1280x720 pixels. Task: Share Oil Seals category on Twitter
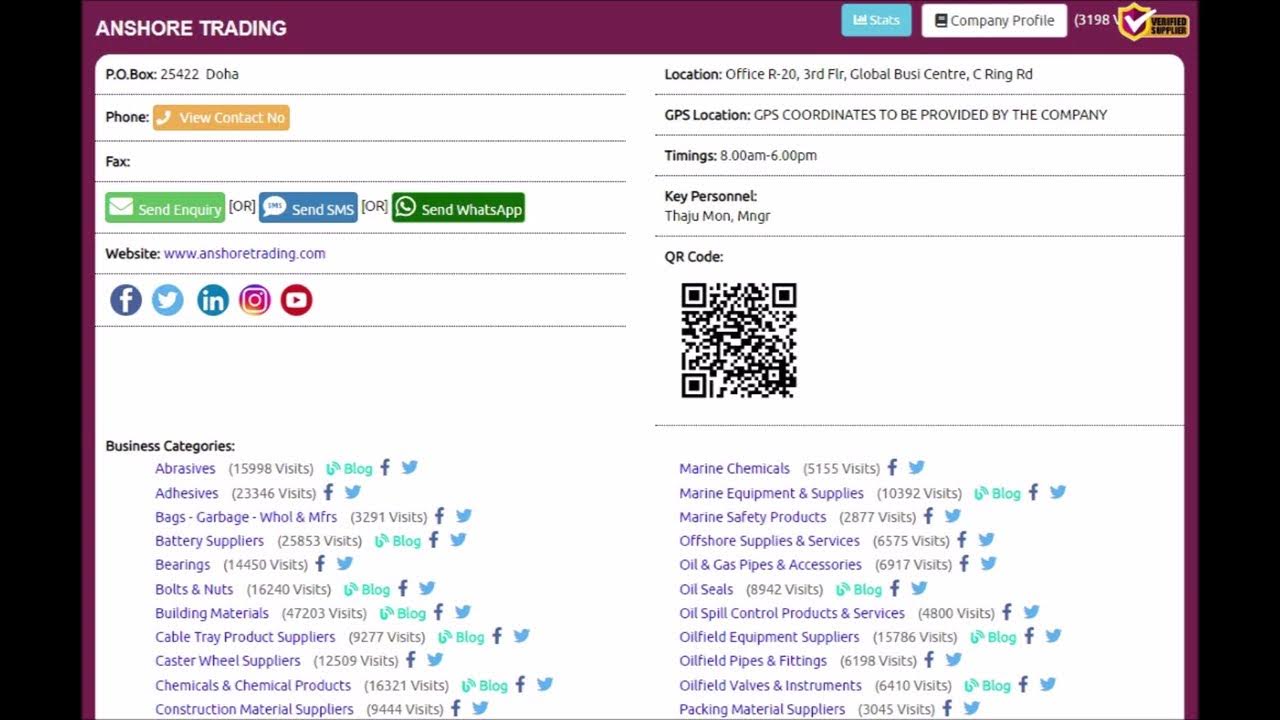click(x=919, y=588)
